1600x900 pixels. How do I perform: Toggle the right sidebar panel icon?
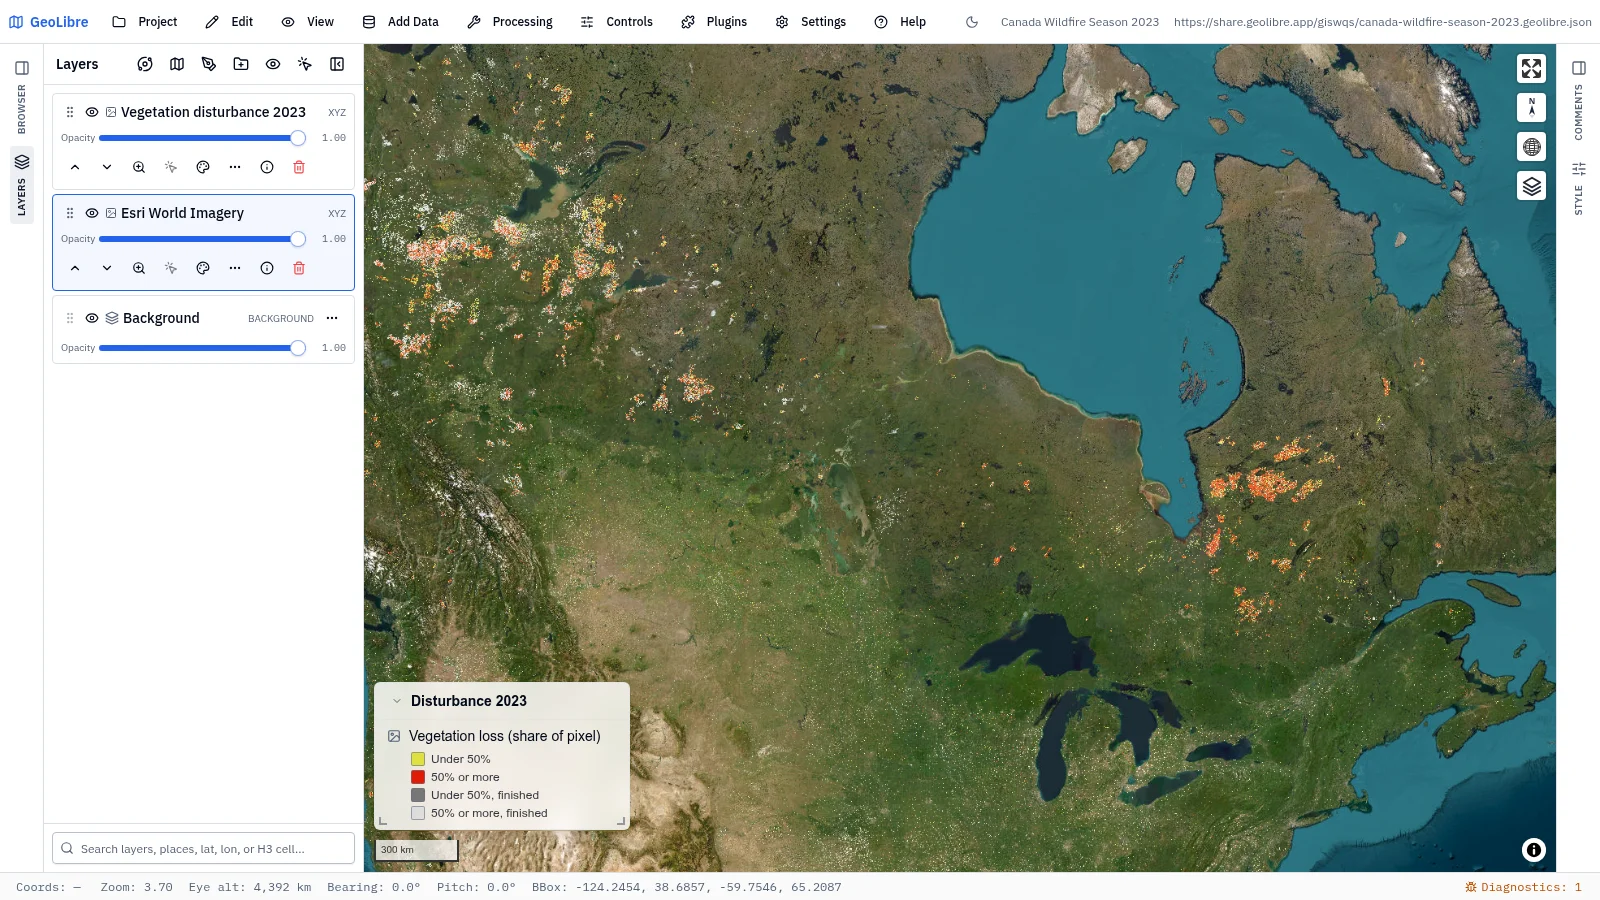point(1579,68)
